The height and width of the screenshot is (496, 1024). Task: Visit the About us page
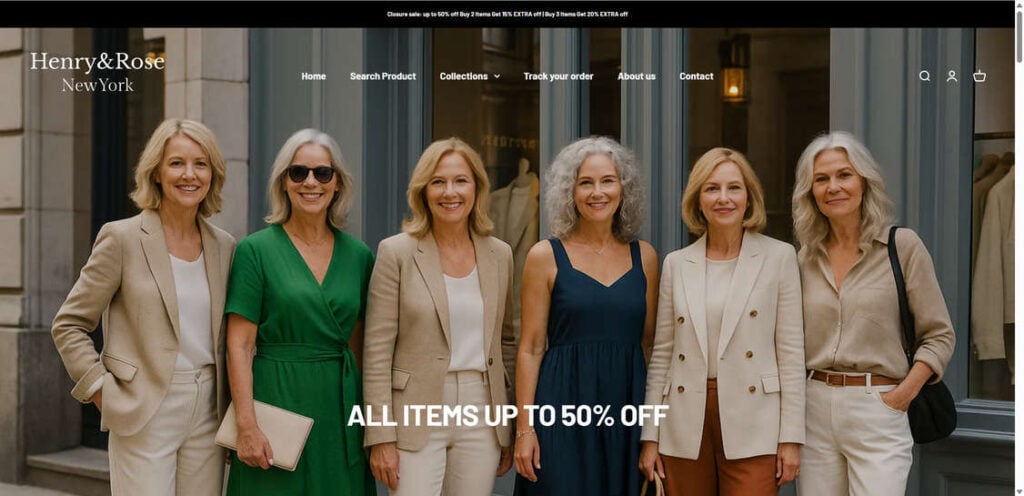(x=637, y=76)
